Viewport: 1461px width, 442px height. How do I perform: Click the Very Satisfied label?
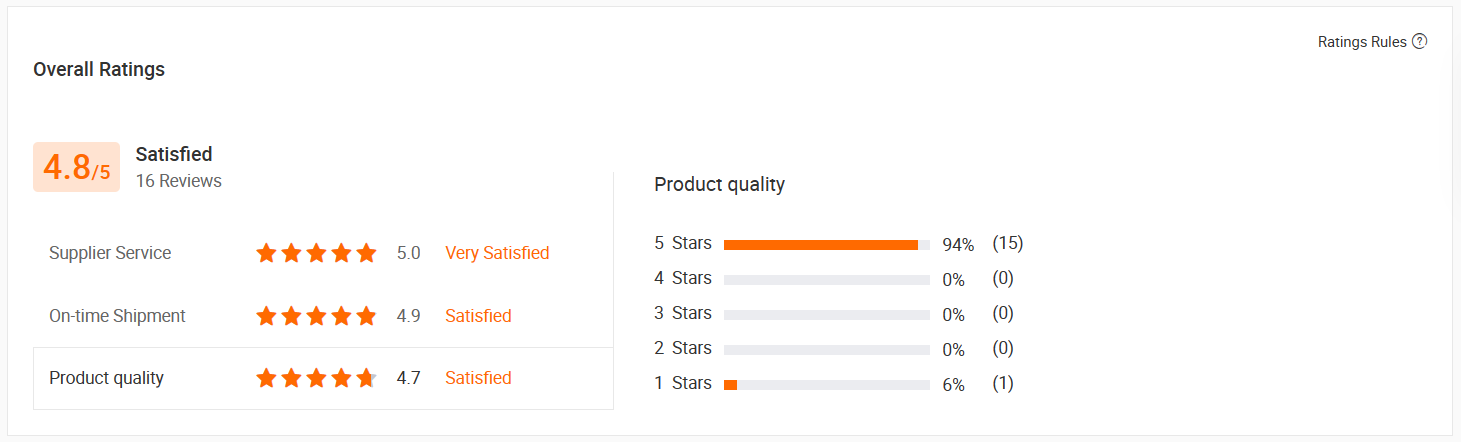pyautogui.click(x=497, y=253)
